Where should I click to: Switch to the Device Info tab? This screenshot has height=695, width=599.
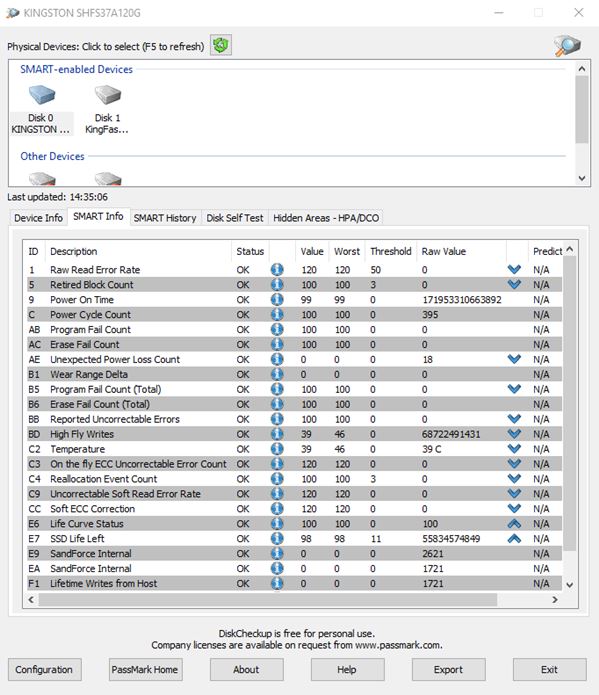coord(39,218)
